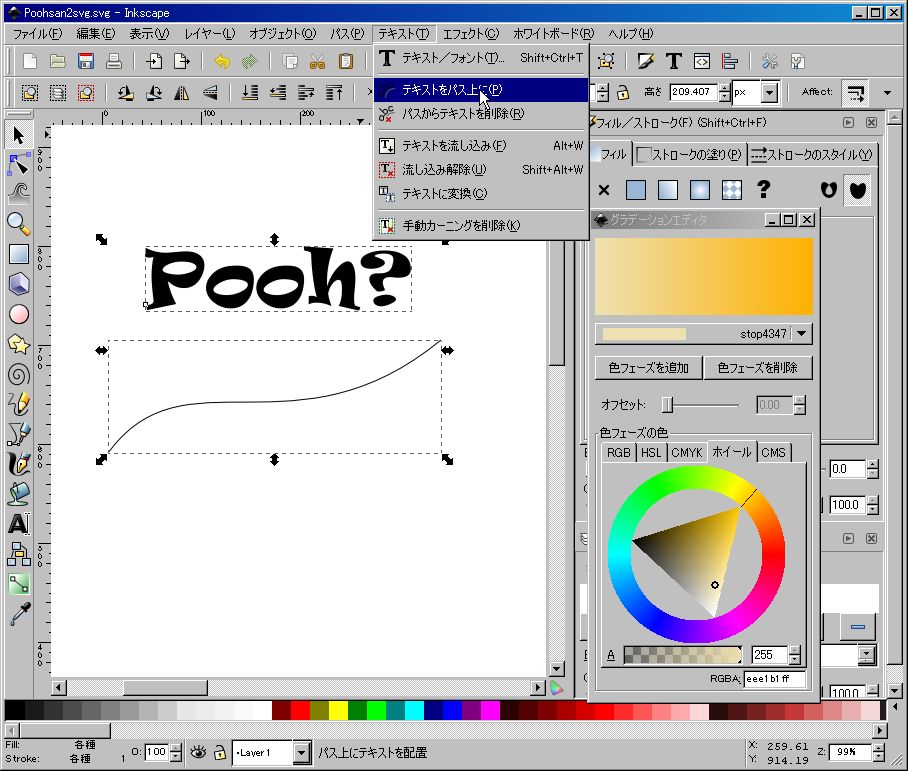
Task: Click the Undo arrow icon
Action: pos(222,61)
